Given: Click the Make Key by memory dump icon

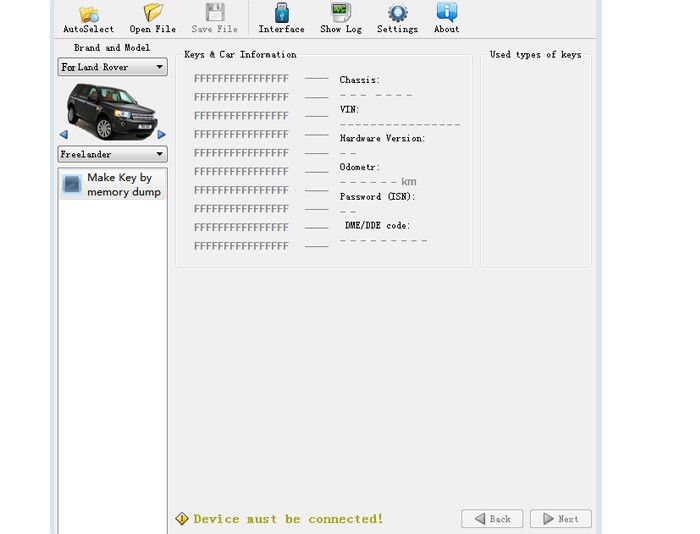Looking at the screenshot, I should pyautogui.click(x=72, y=184).
